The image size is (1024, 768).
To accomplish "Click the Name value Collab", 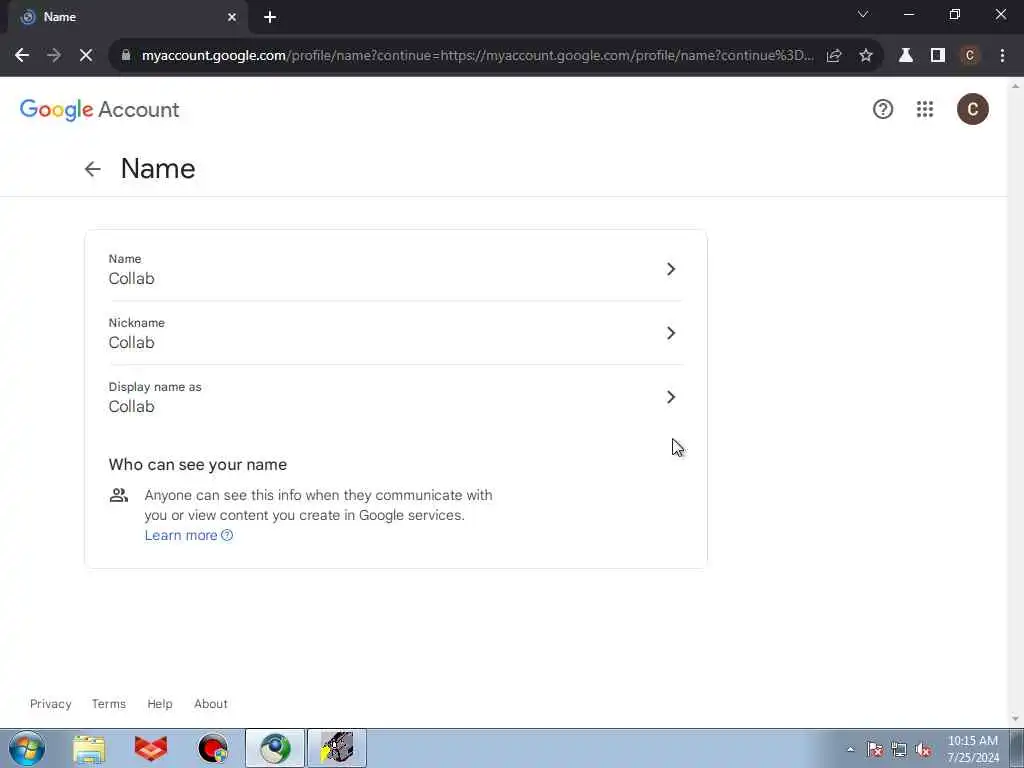I will coord(131,279).
